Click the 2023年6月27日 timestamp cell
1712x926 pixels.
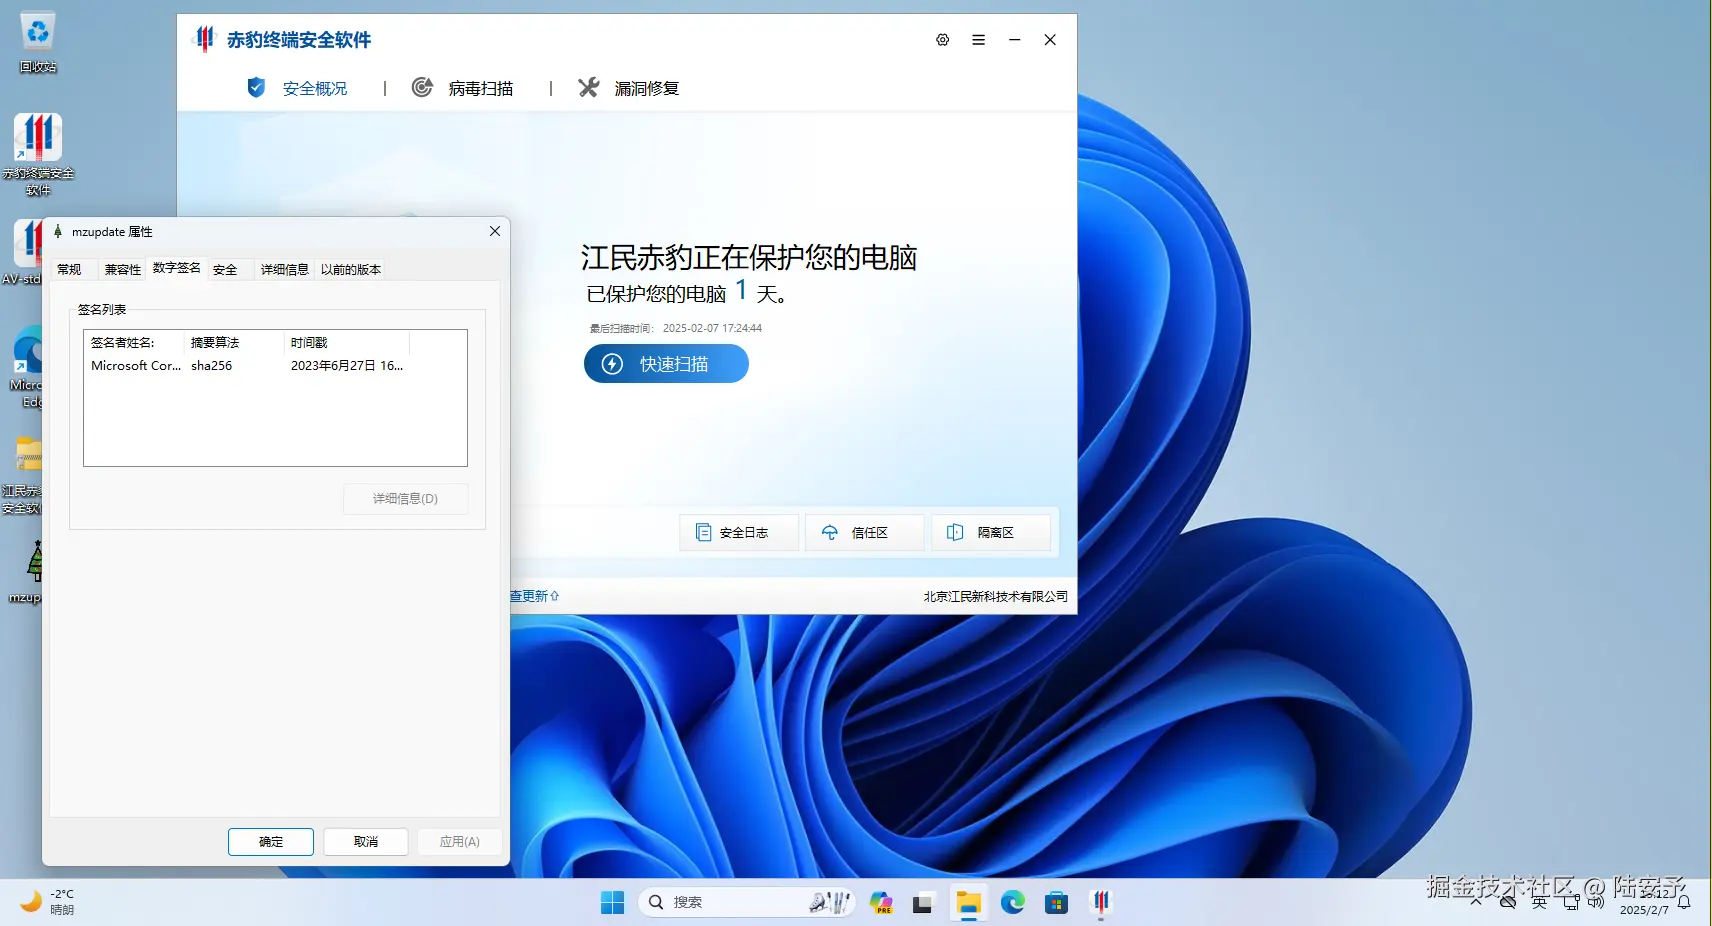[347, 366]
